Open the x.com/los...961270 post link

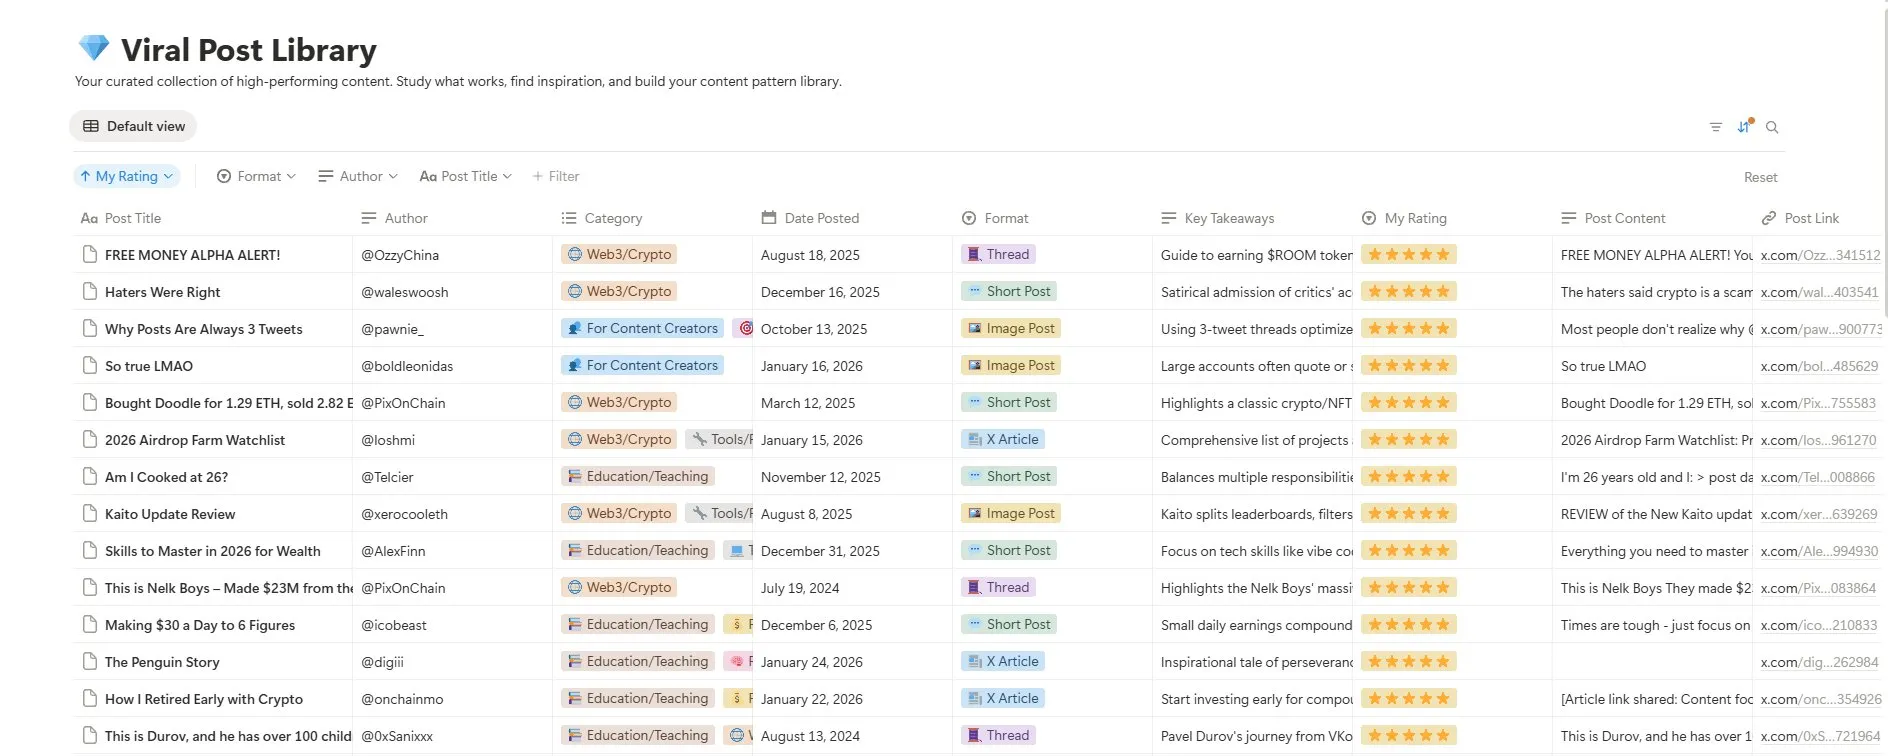coord(1818,440)
